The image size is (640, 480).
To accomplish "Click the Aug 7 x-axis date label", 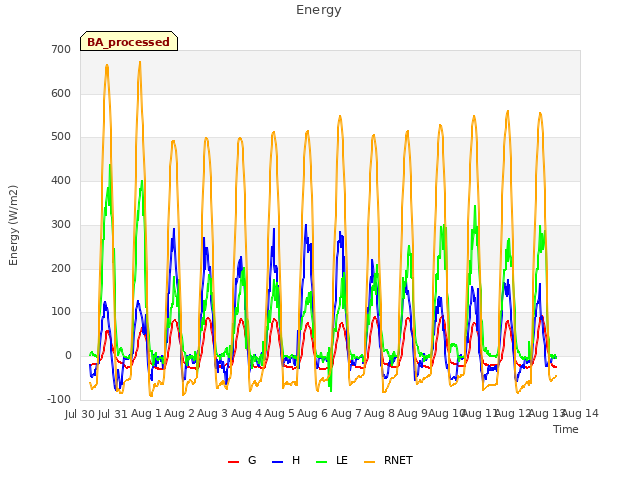I will [346, 413].
